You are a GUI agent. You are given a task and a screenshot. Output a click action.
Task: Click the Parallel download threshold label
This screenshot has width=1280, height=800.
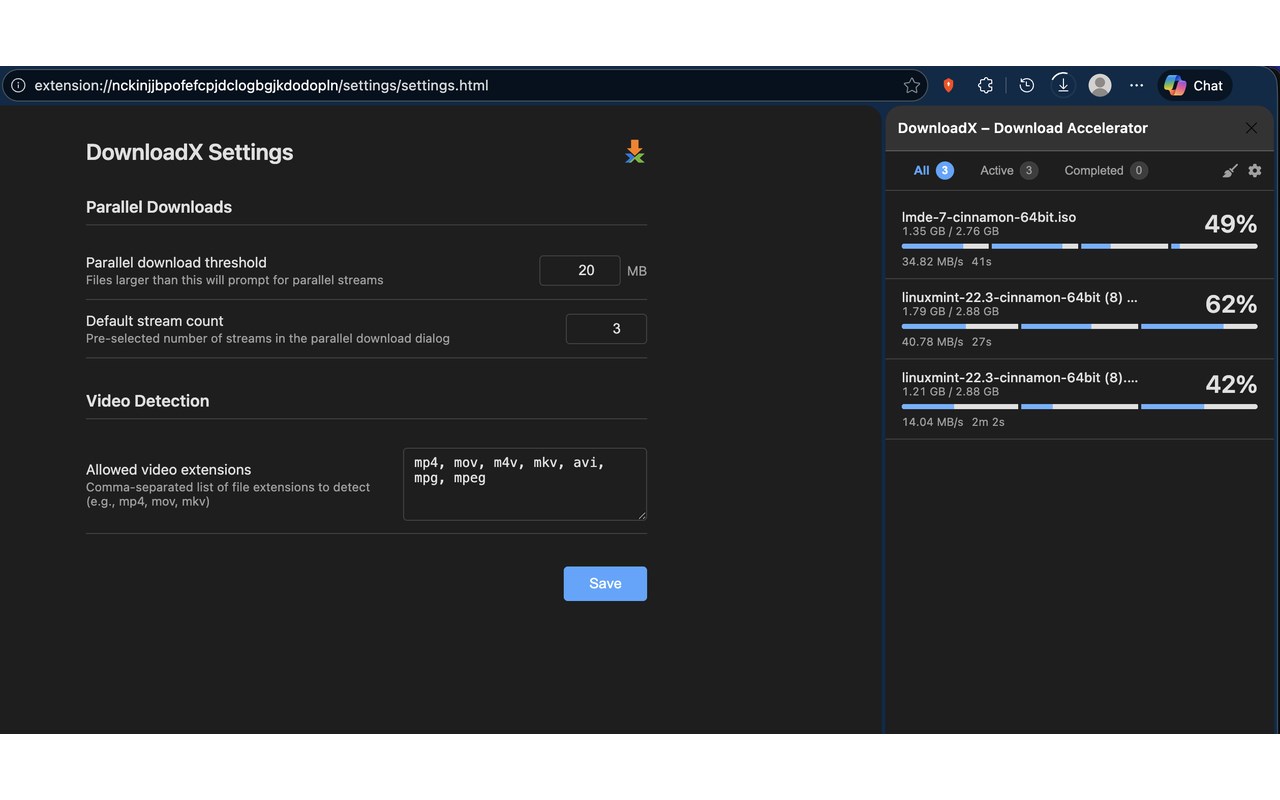point(176,263)
